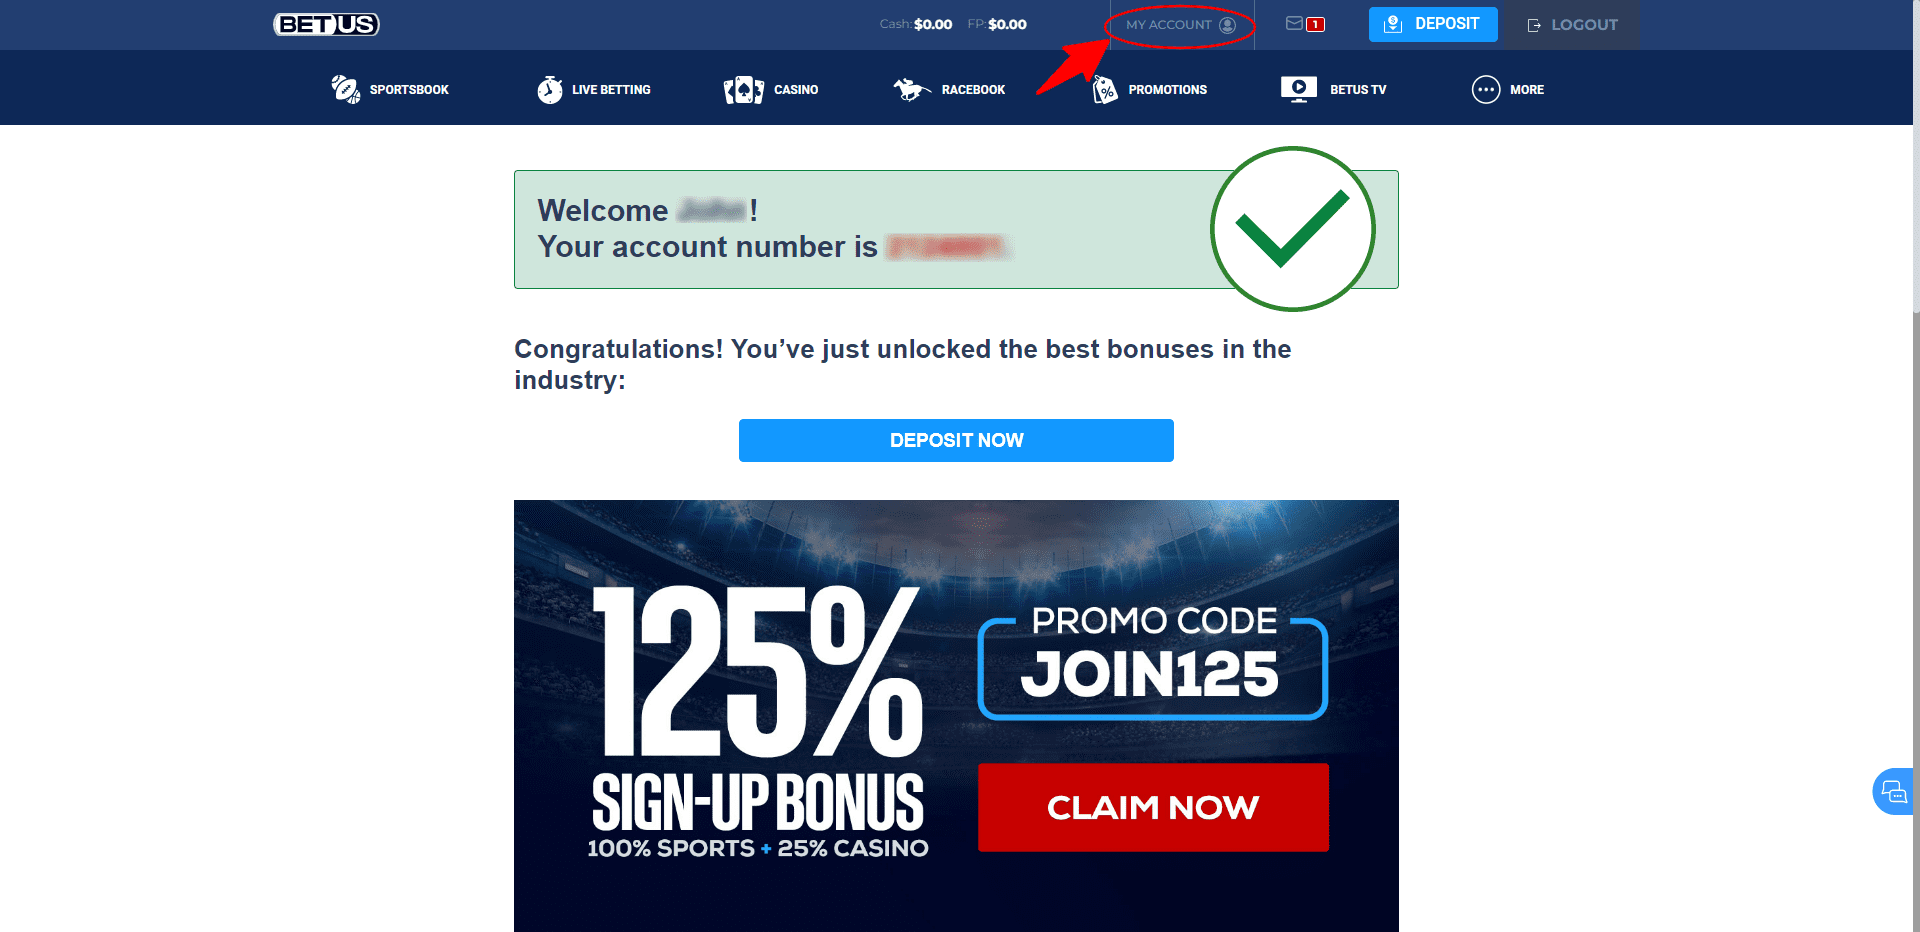Open the live chat bubble icon
The height and width of the screenshot is (932, 1920).
(x=1894, y=792)
